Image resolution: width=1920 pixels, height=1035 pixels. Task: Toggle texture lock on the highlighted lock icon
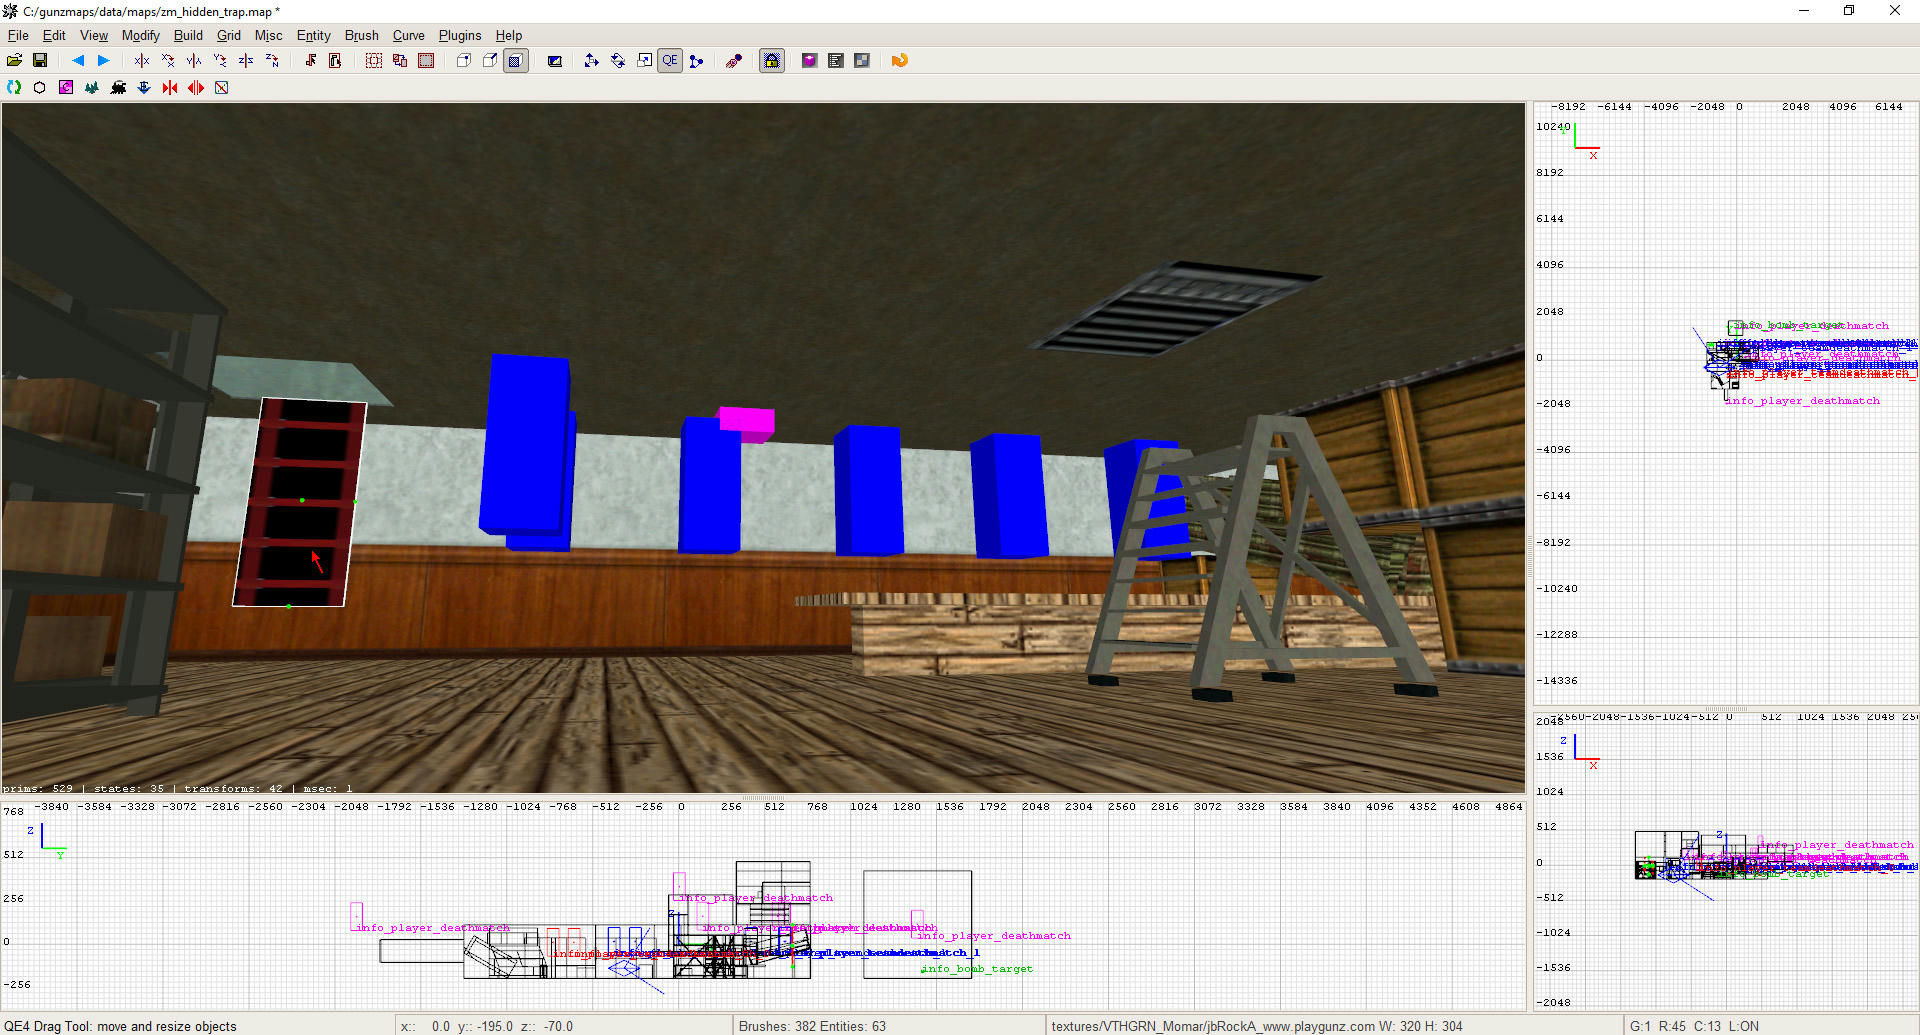tap(771, 60)
